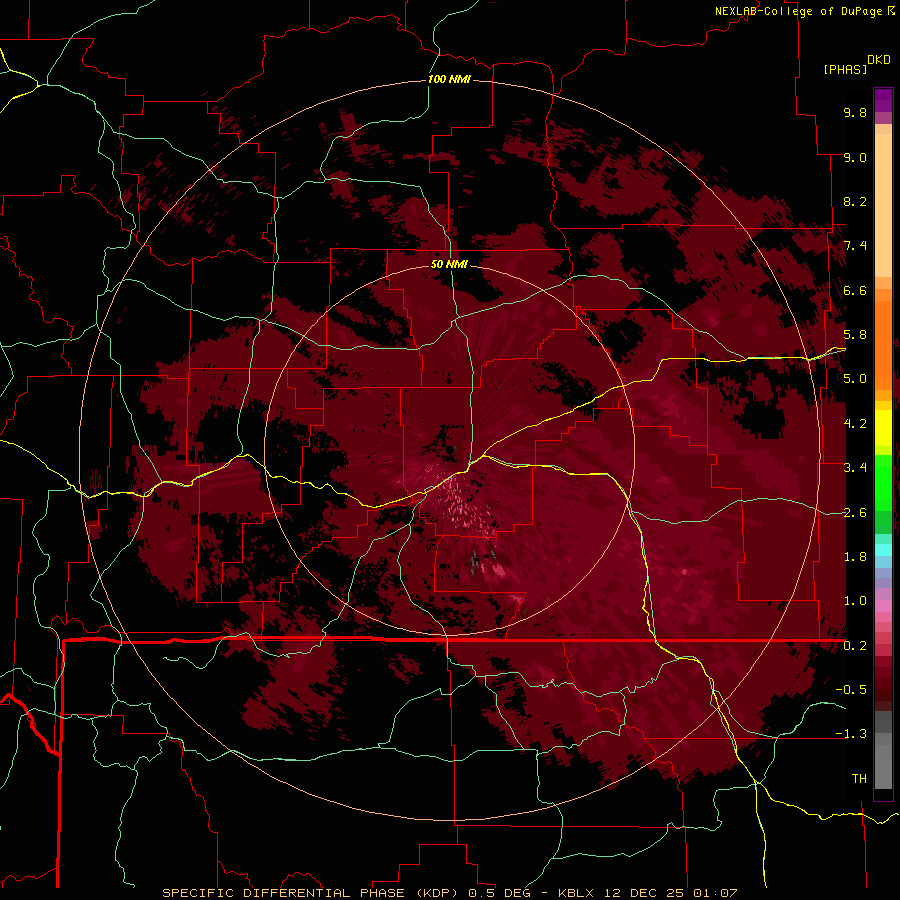900x900 pixels.
Task: Click the -1.3 scale value
Action: [851, 734]
